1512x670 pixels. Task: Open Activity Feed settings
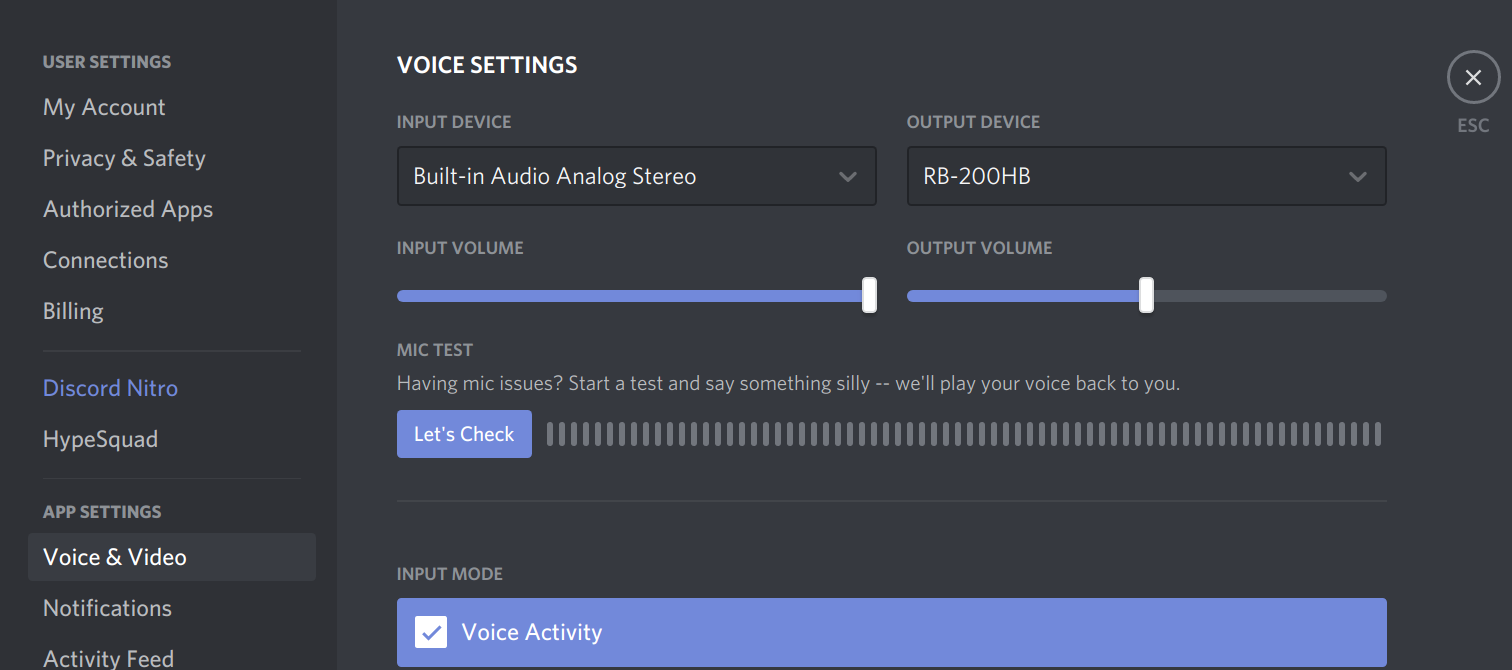click(108, 658)
